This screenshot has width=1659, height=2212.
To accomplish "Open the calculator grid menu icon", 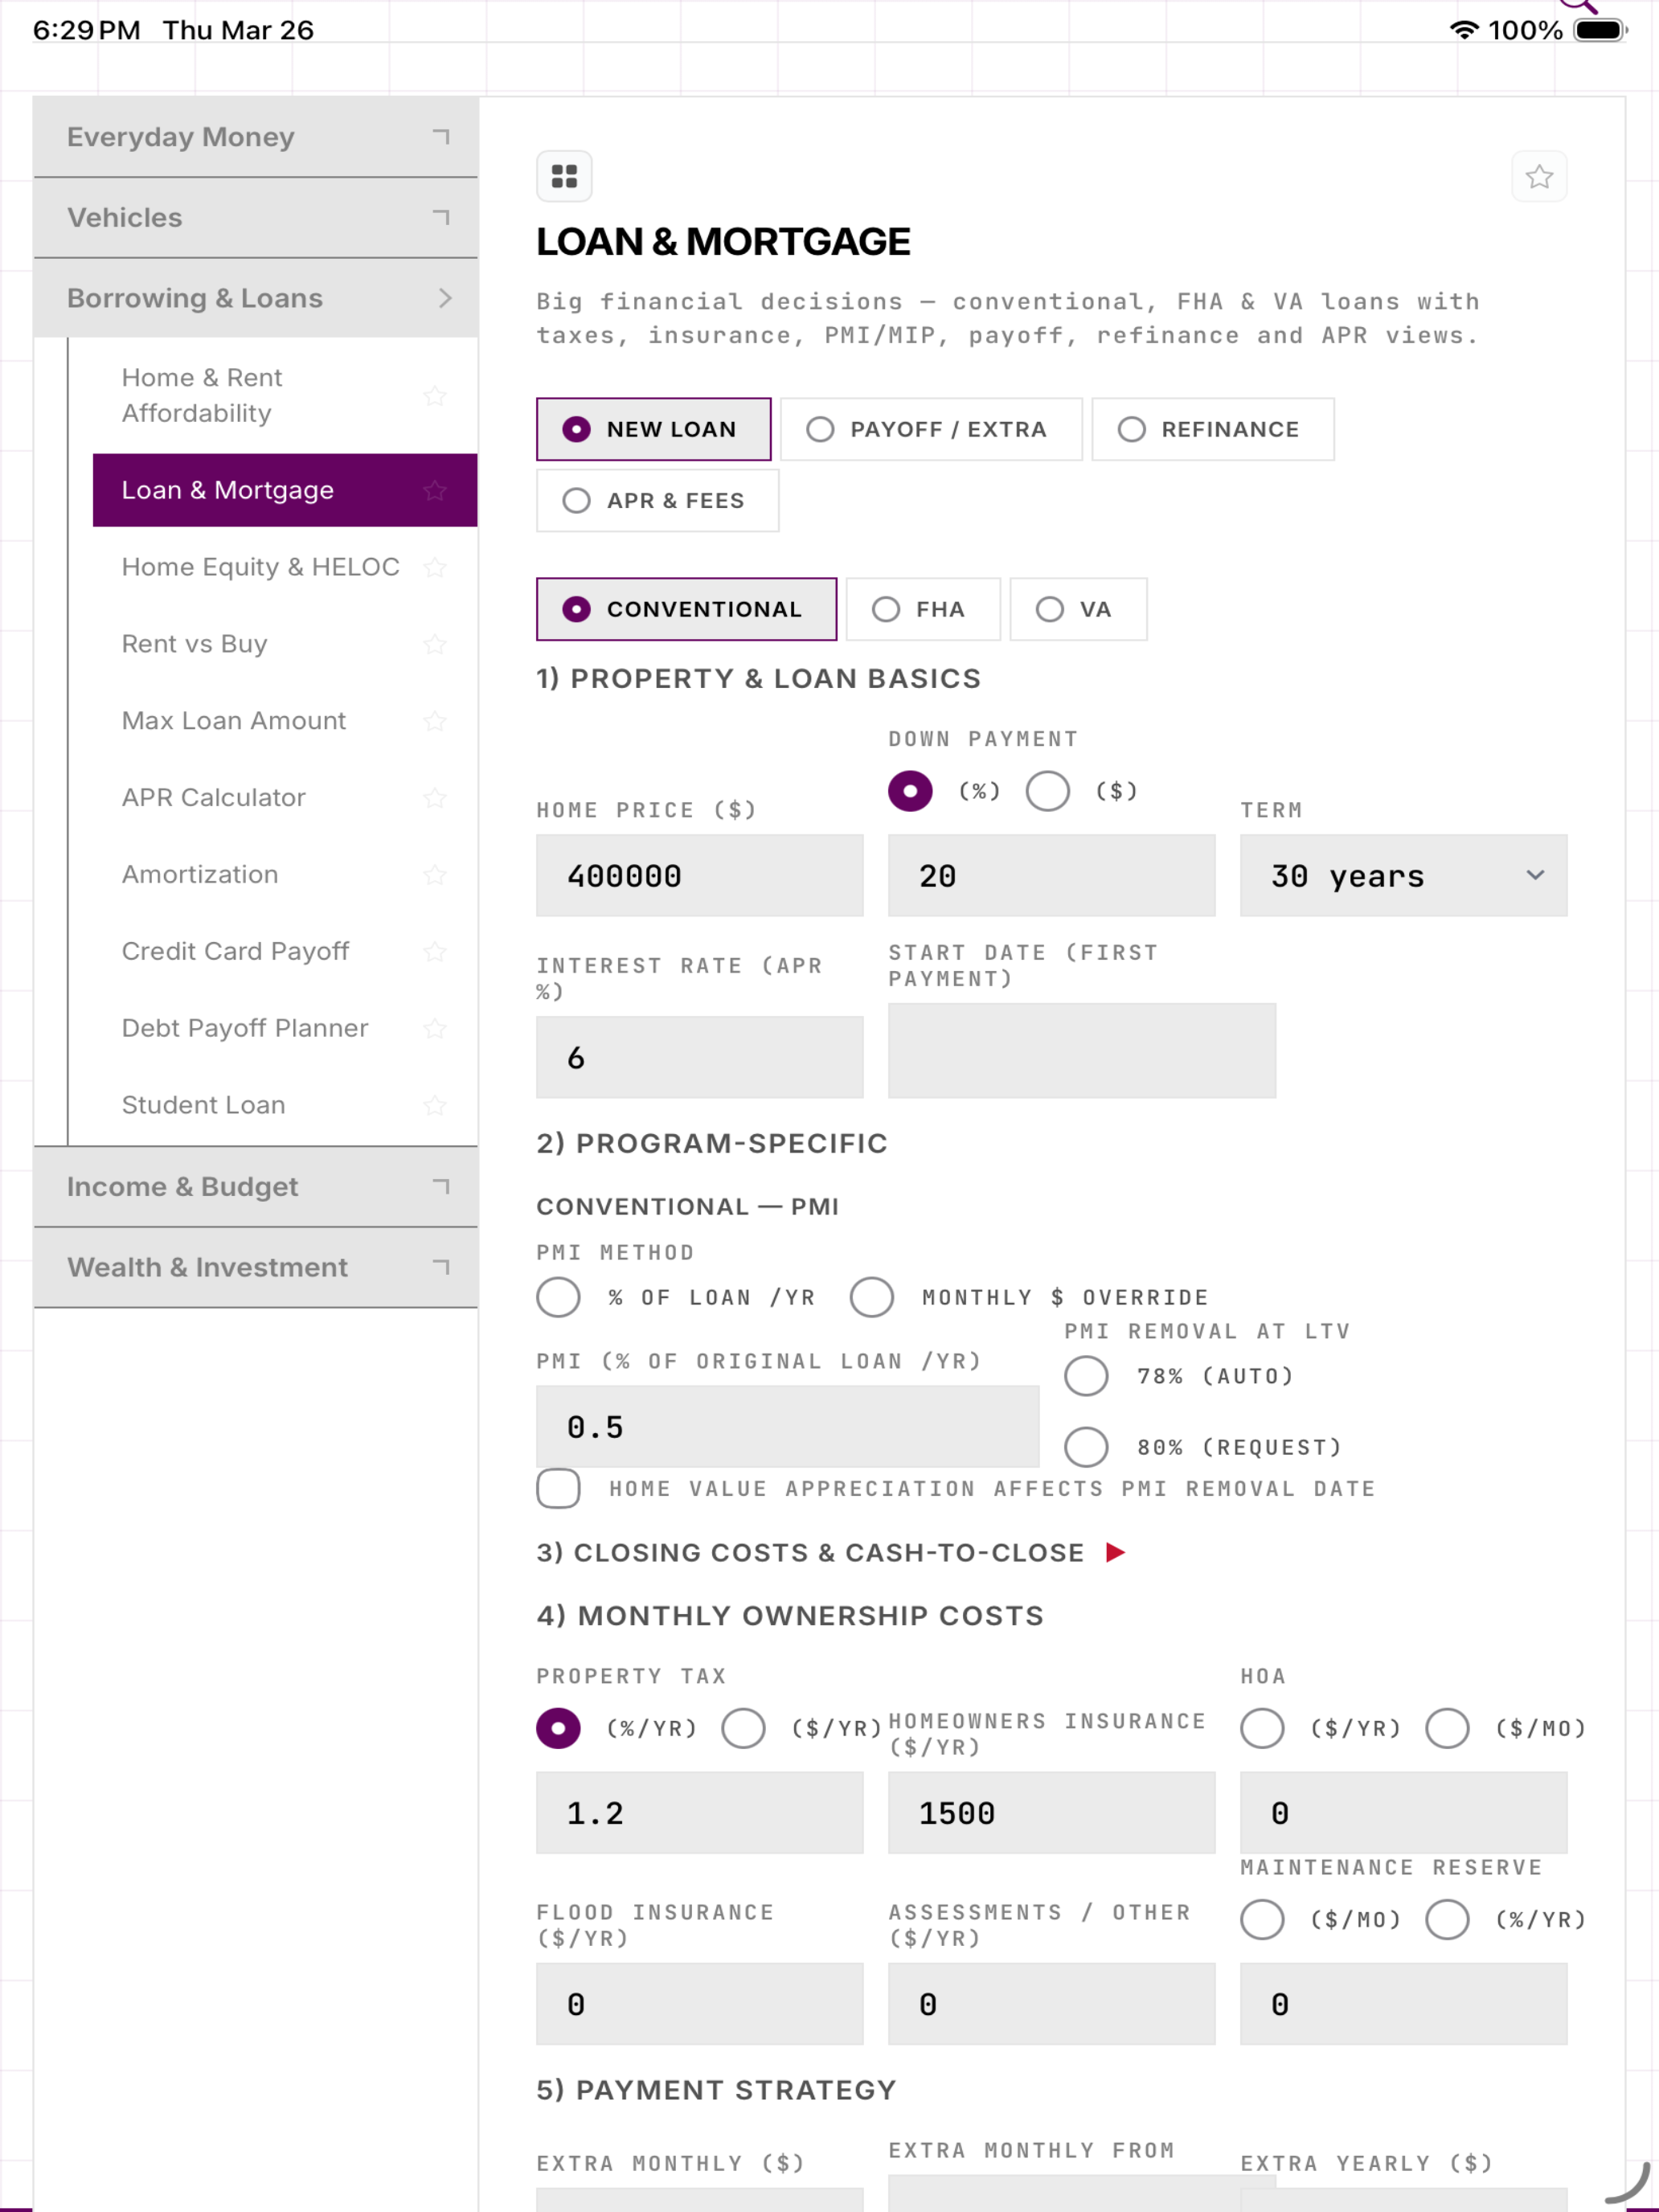I will 564,176.
